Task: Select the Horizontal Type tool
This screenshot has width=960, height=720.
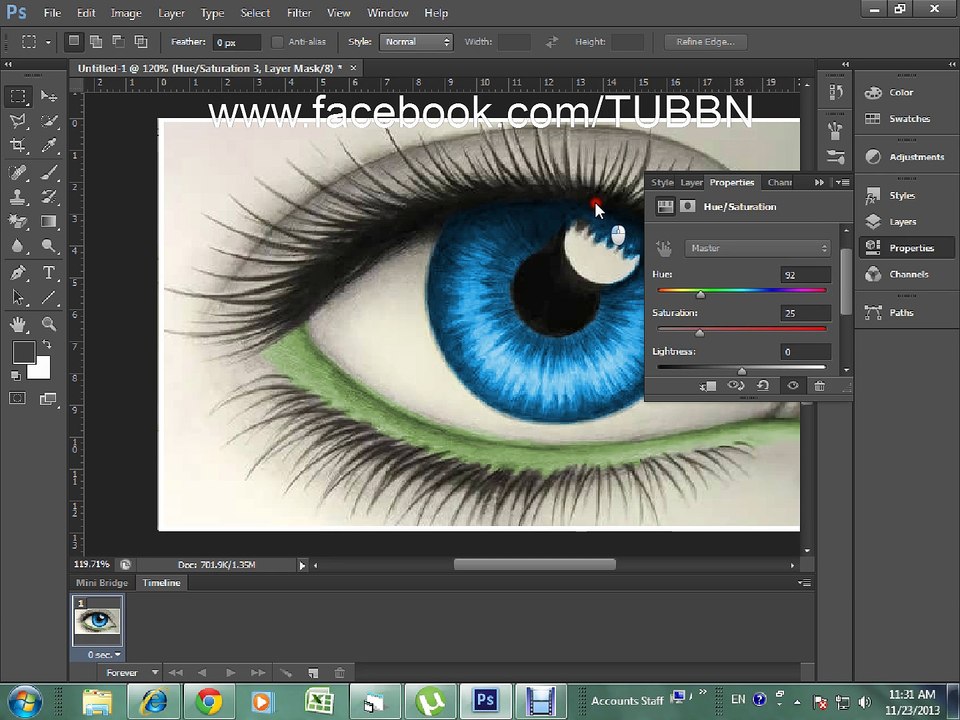Action: 49,272
